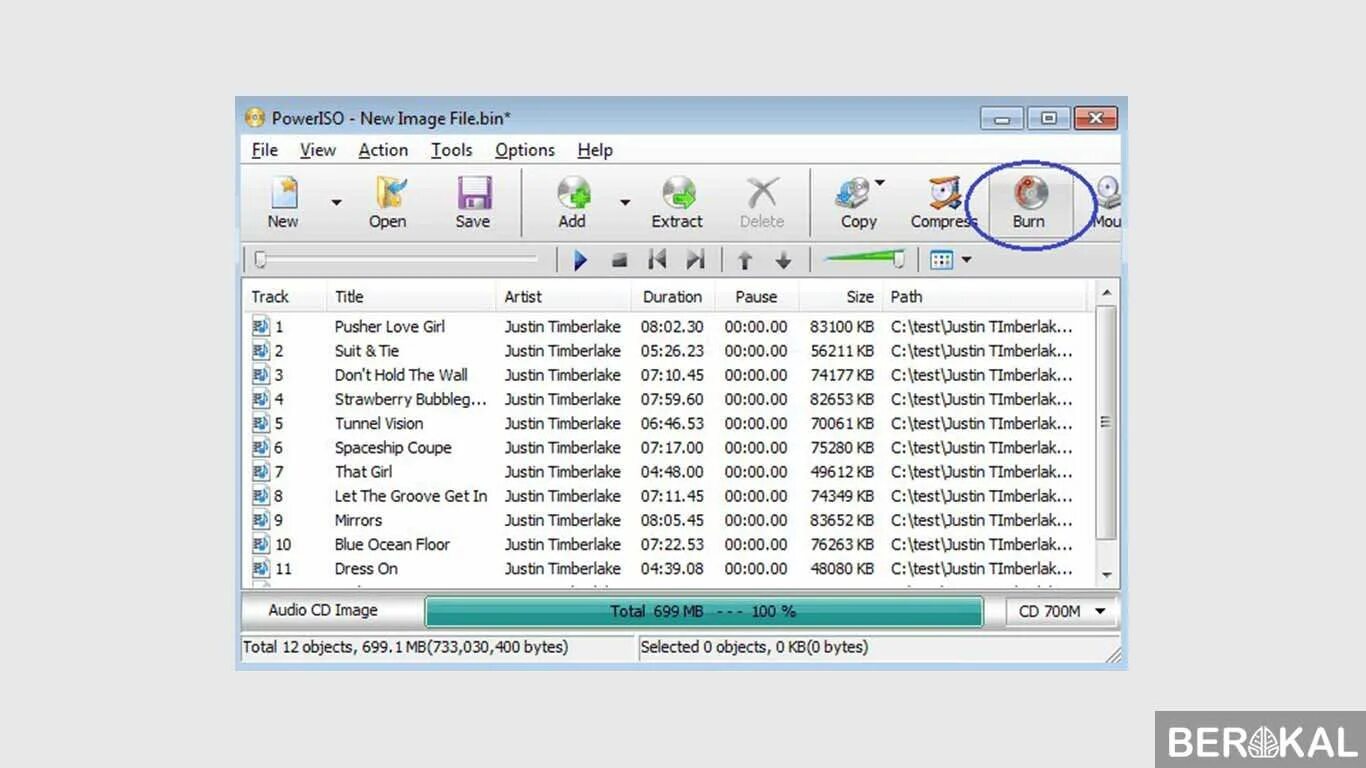Click the view mode grid icon
Screen dimensions: 1366x768
coord(941,261)
